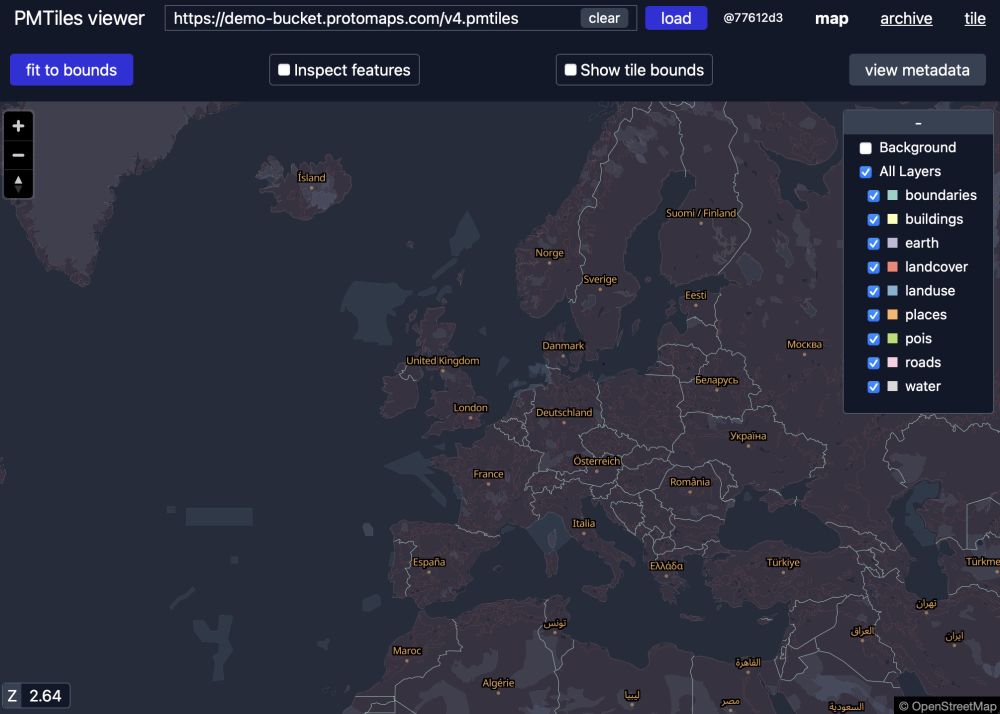Uncheck the landcover layer checkbox
Screen dimensions: 1000x714
[x=874, y=267]
